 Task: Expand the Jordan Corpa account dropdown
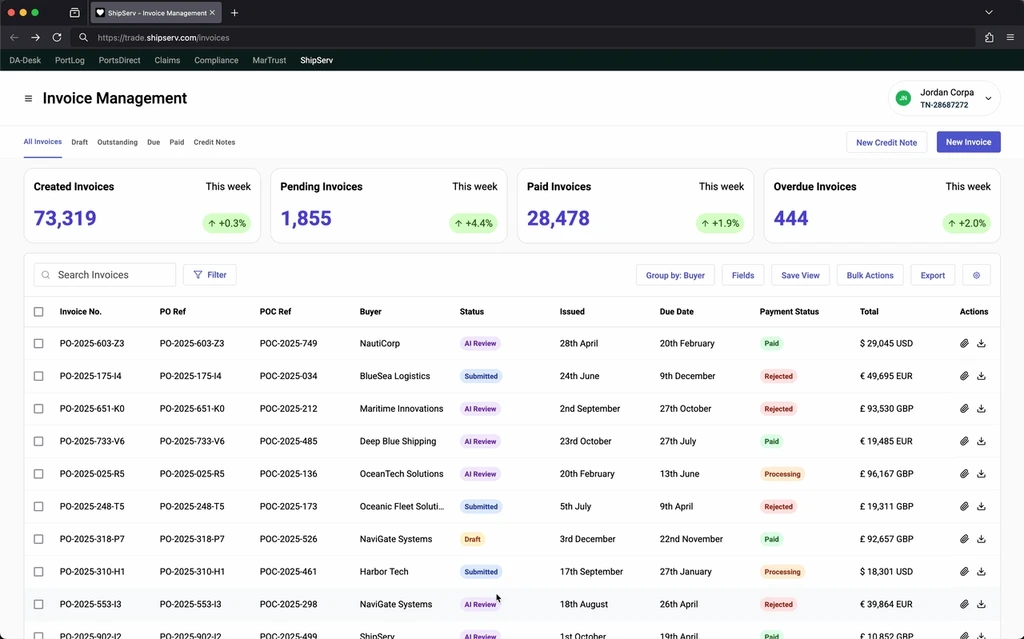988,99
